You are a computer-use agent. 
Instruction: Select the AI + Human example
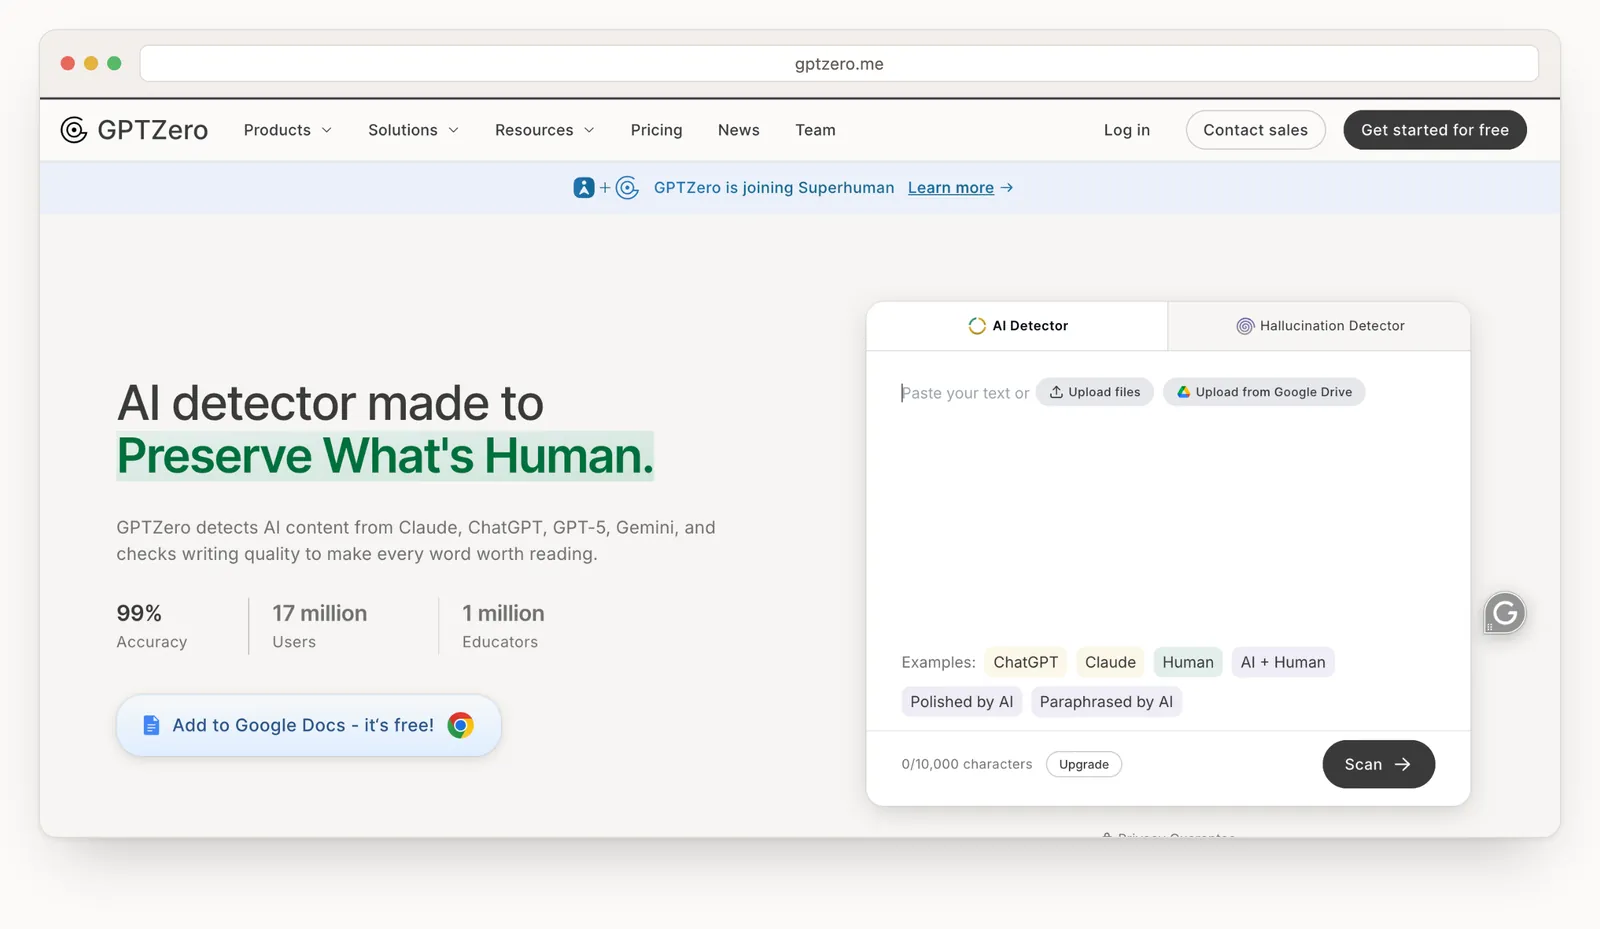tap(1283, 662)
